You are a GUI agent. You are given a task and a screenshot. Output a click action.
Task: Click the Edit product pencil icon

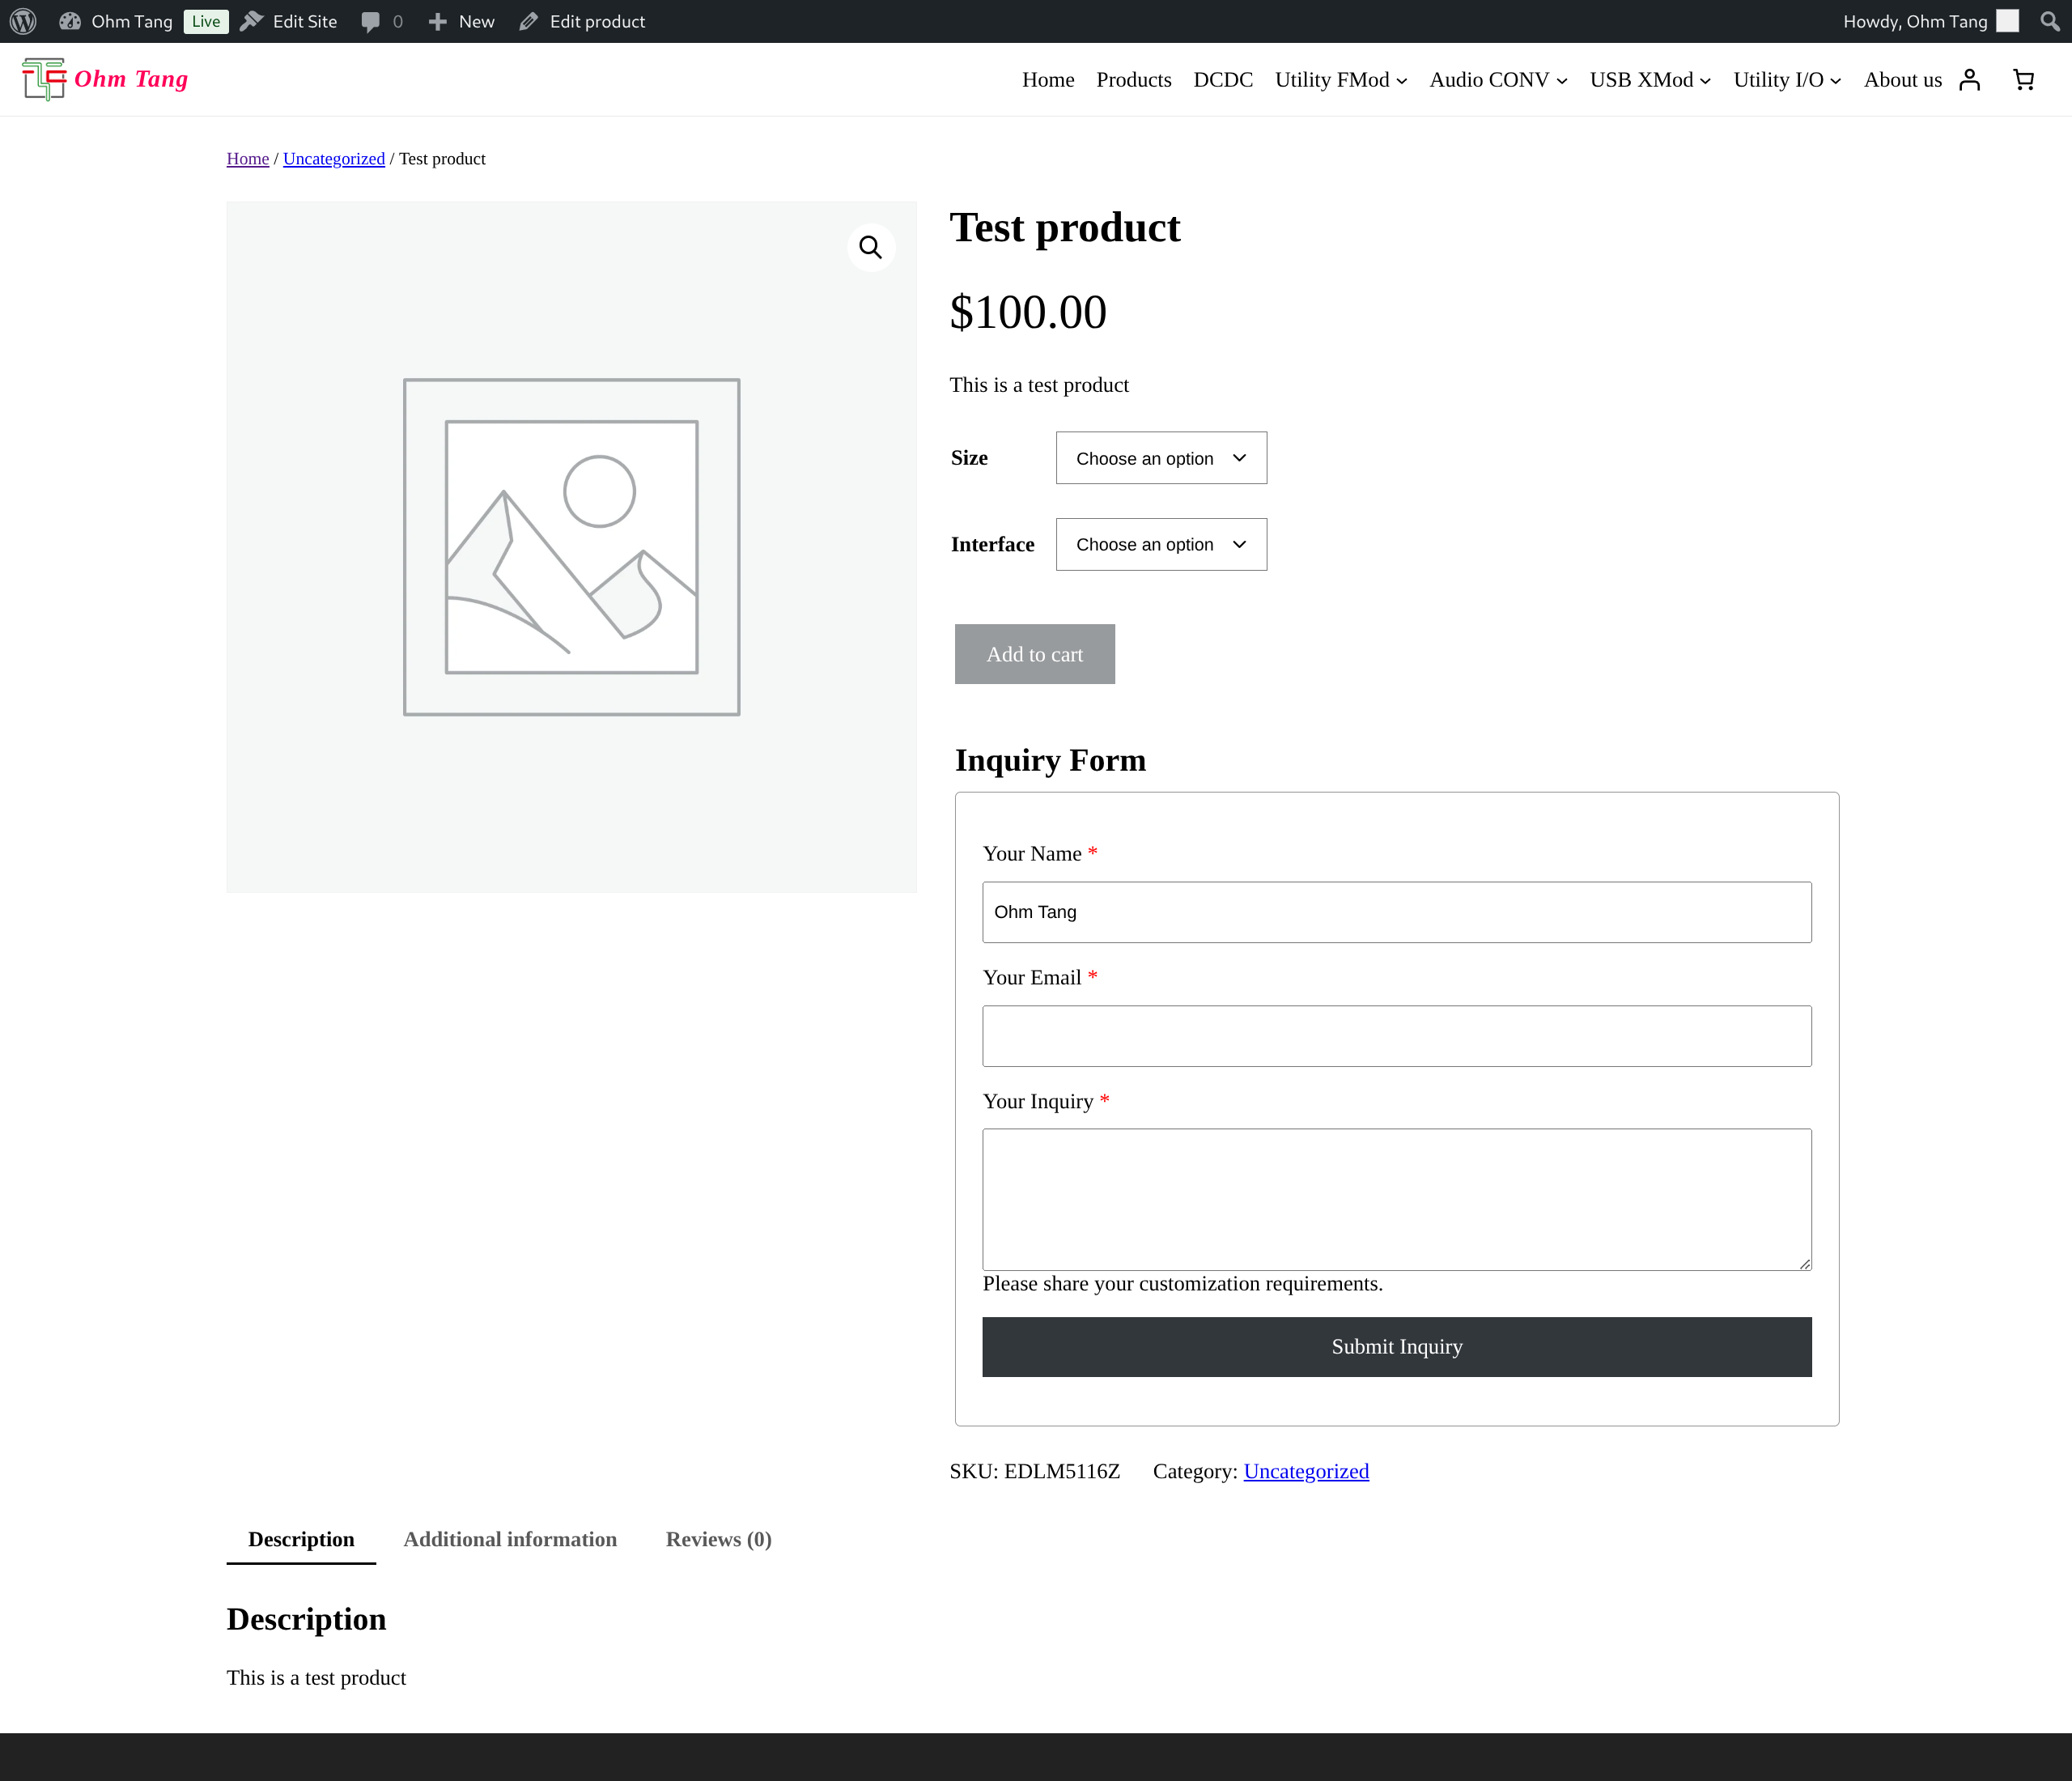[x=528, y=21]
